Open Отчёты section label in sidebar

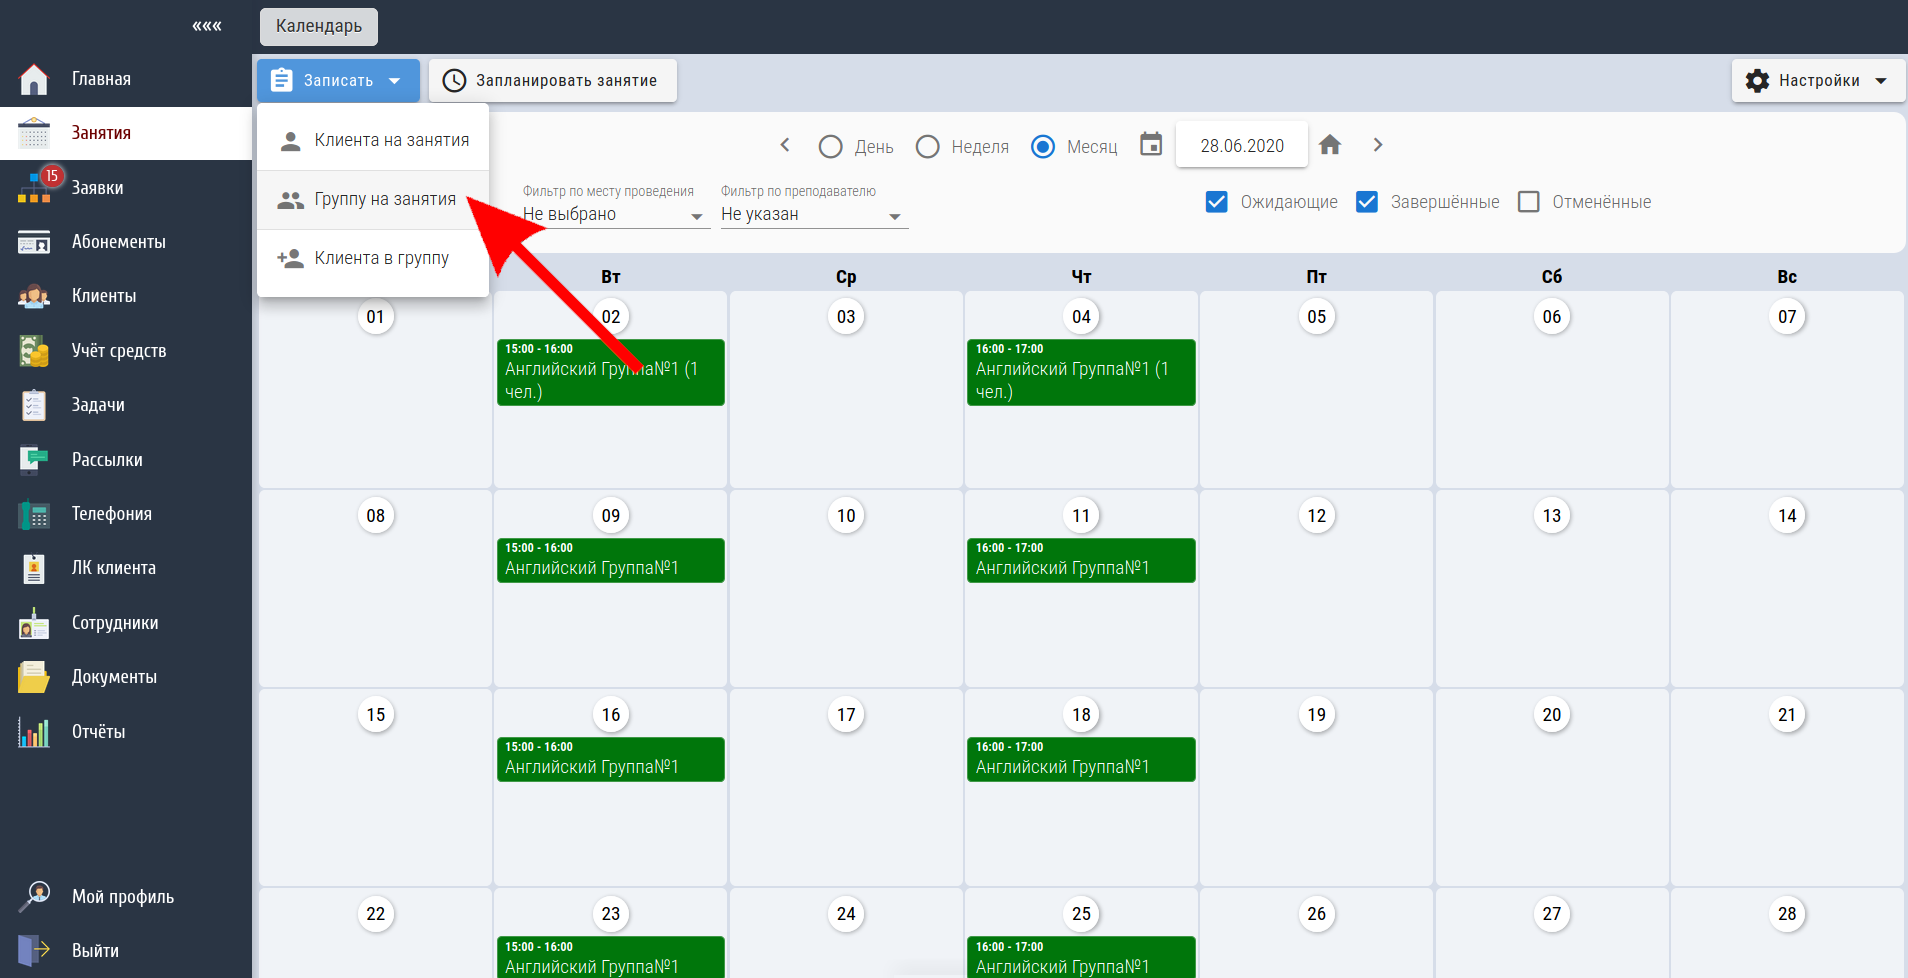click(x=99, y=732)
